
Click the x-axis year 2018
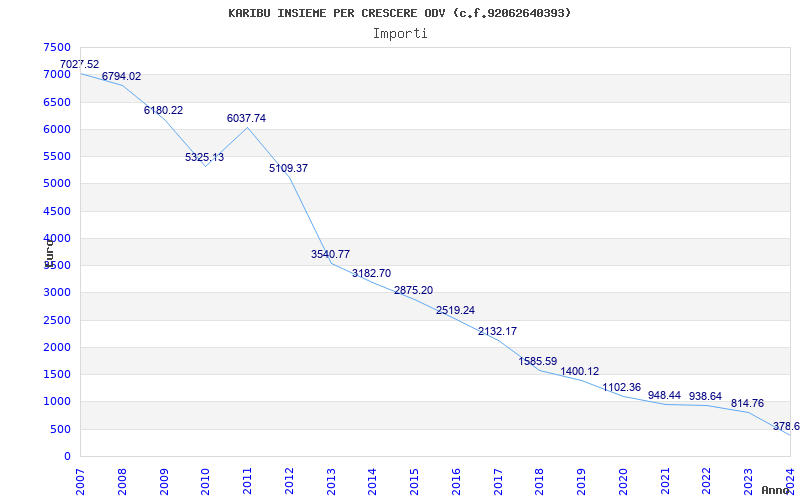coord(540,482)
